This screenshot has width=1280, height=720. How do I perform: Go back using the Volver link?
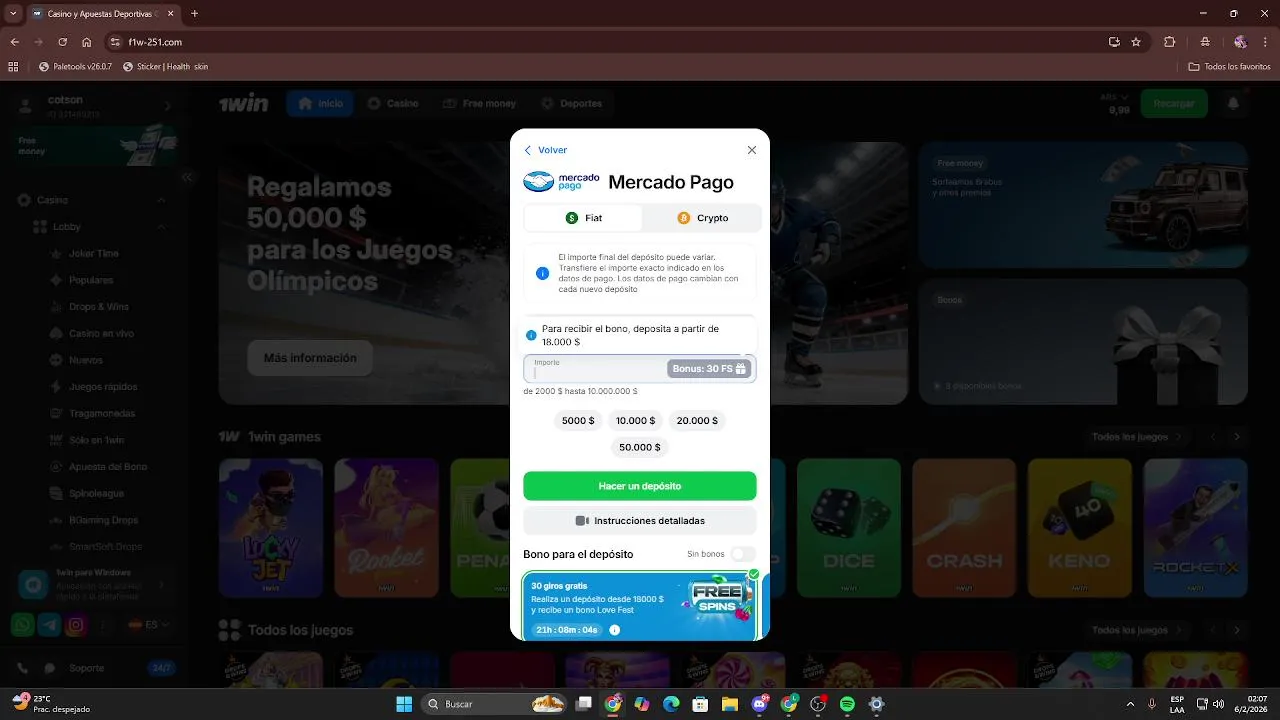click(x=545, y=150)
